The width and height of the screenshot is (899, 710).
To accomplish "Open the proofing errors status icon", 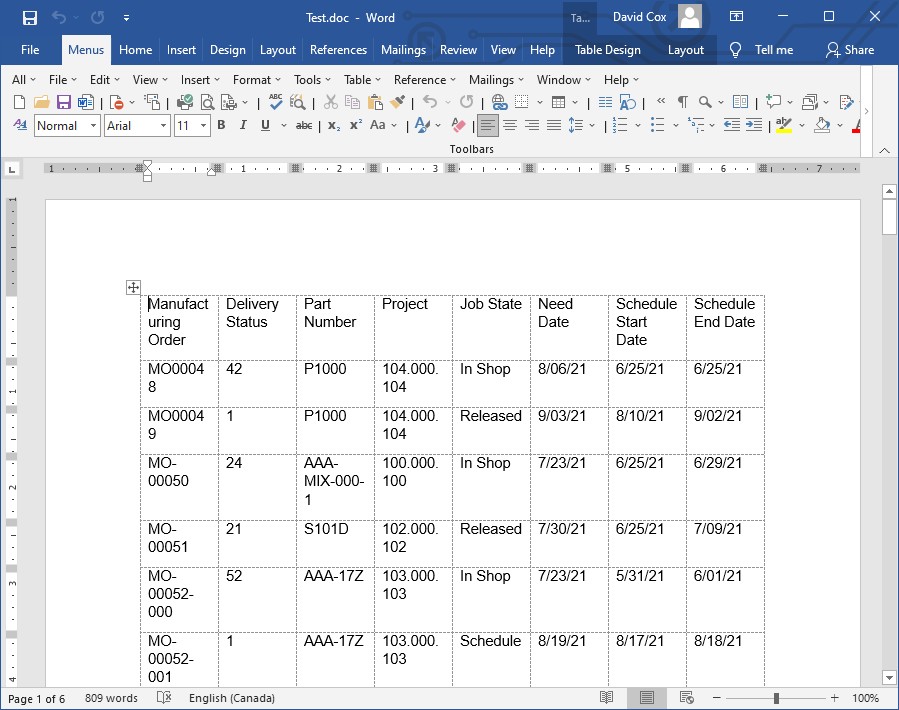I will [x=164, y=697].
